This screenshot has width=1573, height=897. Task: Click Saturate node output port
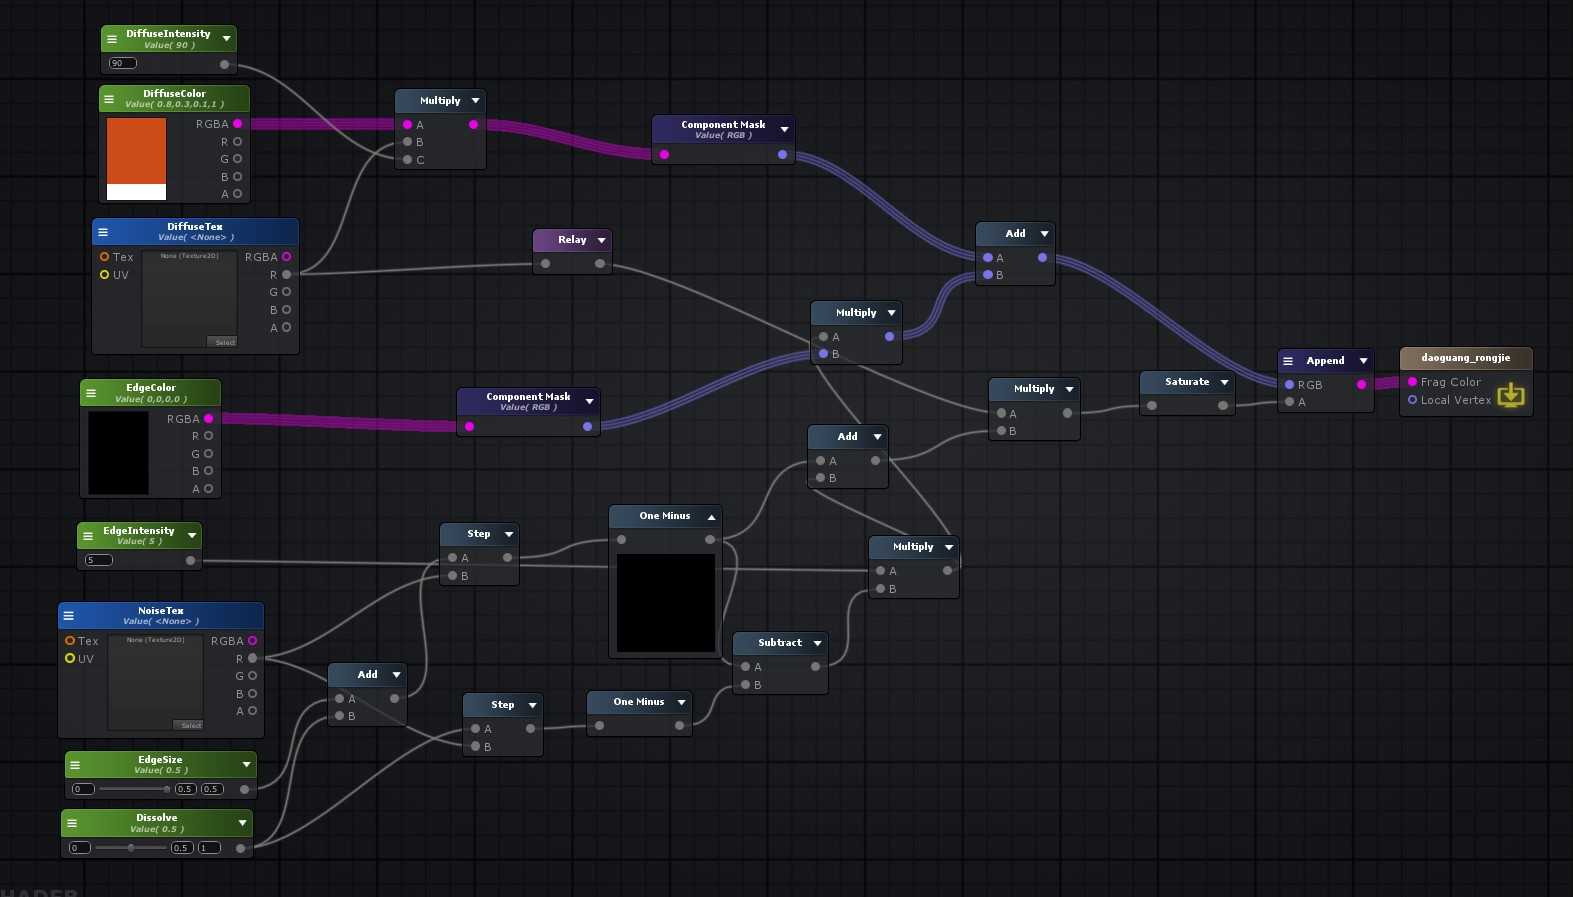click(1222, 406)
